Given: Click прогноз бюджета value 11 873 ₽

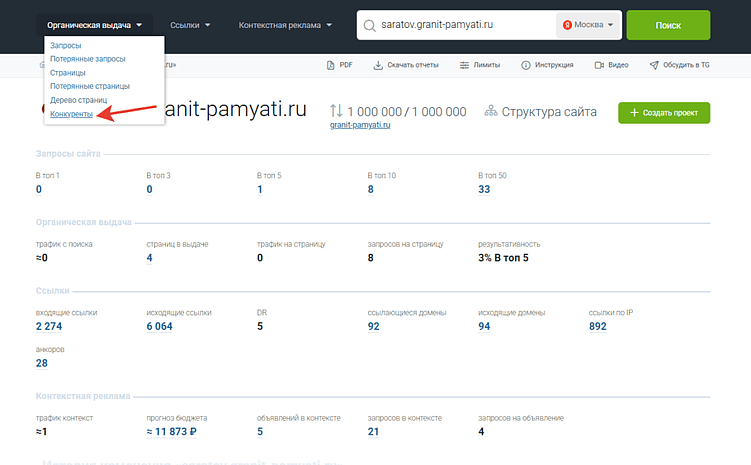Looking at the screenshot, I should click(x=171, y=431).
